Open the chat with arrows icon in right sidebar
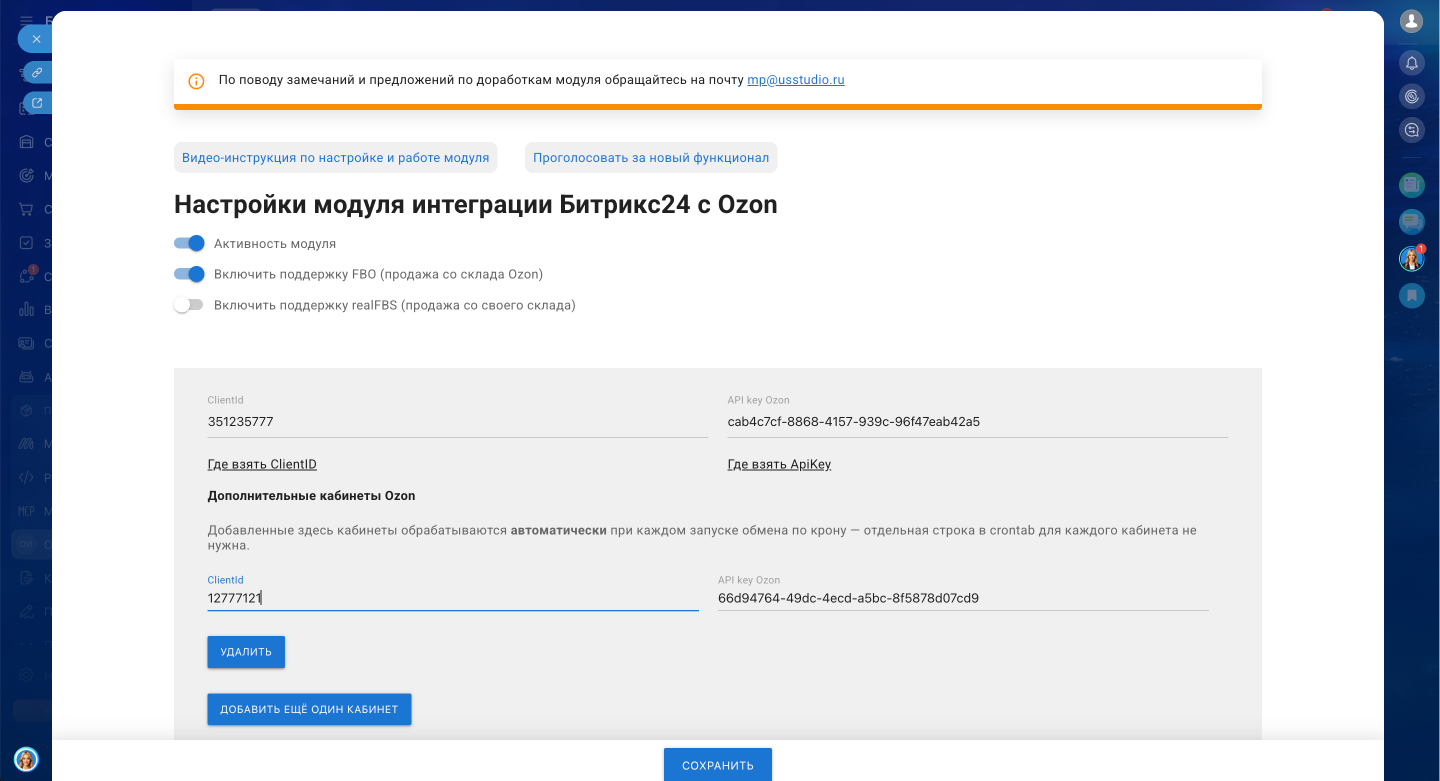 [1411, 129]
